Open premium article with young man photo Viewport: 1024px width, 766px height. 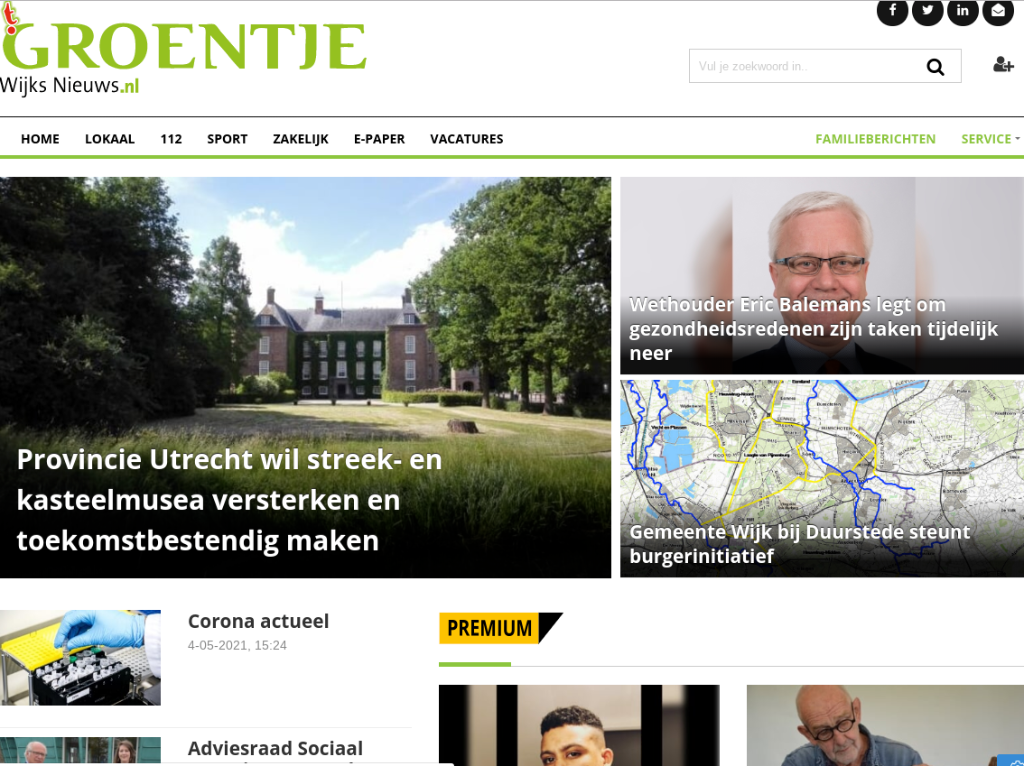pyautogui.click(x=579, y=725)
